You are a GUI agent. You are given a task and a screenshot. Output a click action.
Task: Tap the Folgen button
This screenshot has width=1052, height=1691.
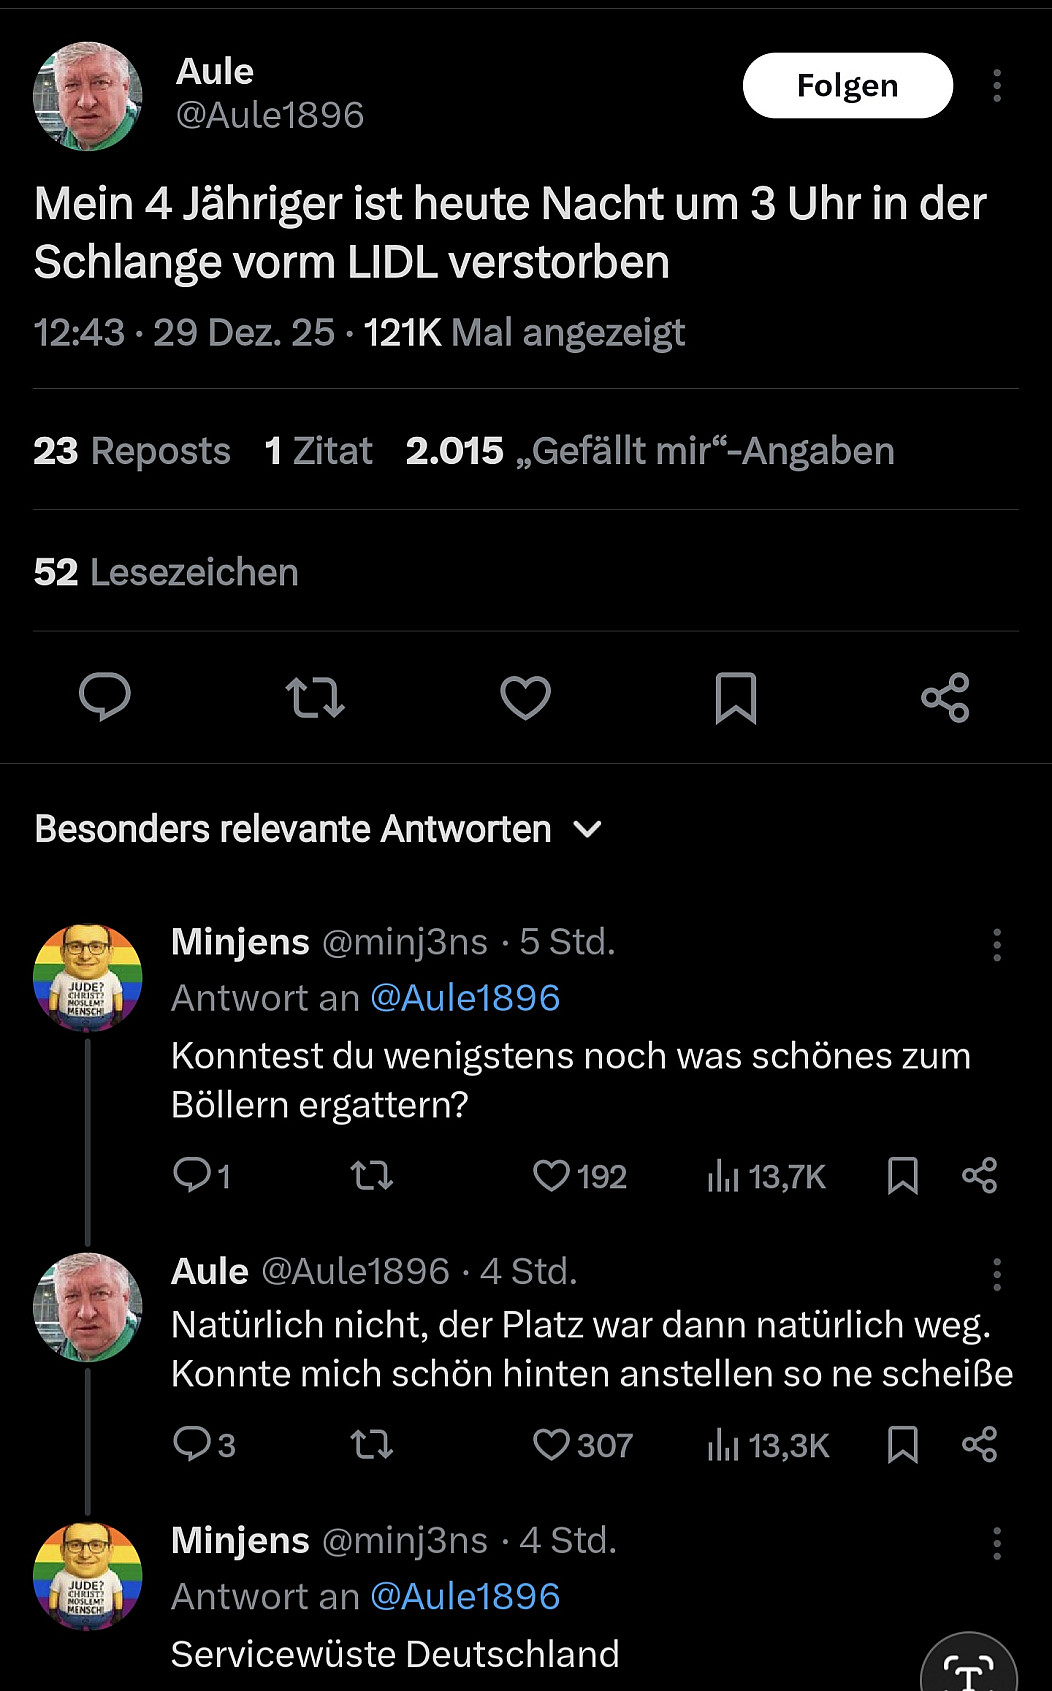[847, 86]
